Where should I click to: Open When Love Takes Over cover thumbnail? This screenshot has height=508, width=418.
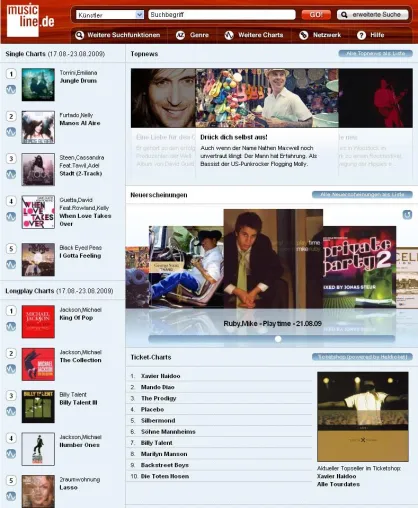pos(38,212)
